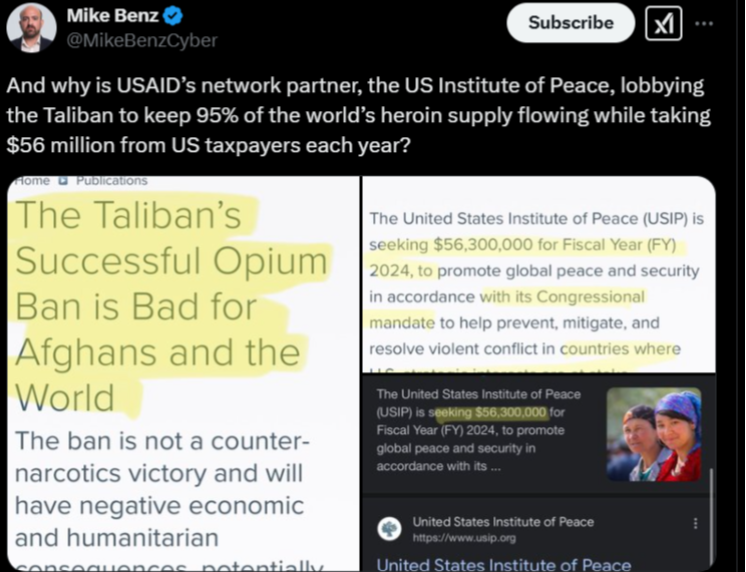The width and height of the screenshot is (746, 572).
Task: Click the tweet text about USAID's network partner
Action: [x=358, y=115]
